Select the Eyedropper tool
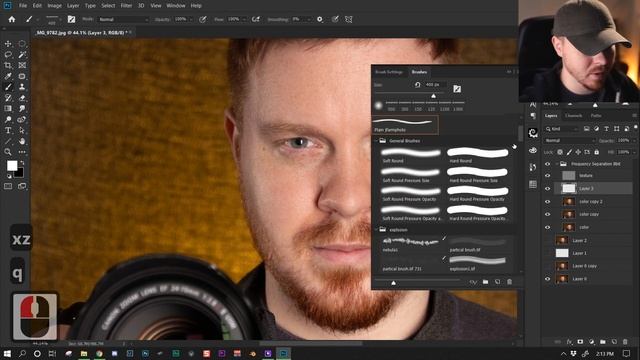 coord(8,76)
